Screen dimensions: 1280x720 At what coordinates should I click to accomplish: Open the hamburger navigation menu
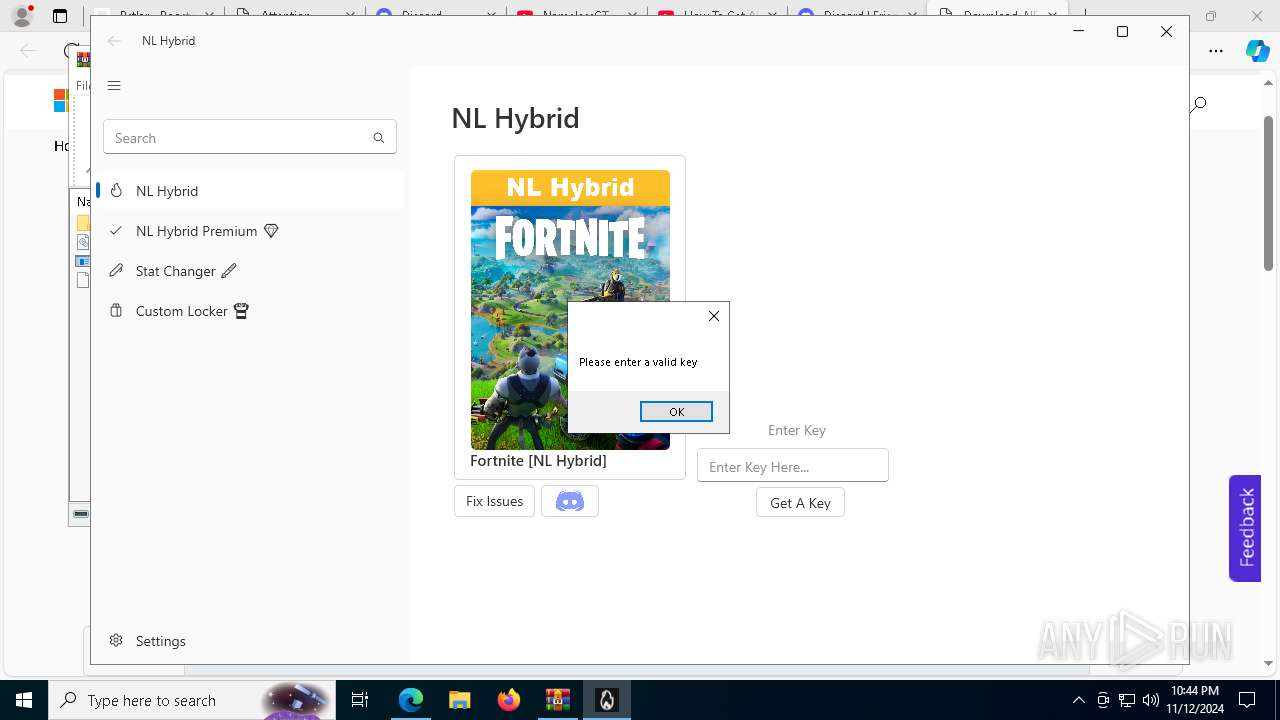pyautogui.click(x=114, y=85)
